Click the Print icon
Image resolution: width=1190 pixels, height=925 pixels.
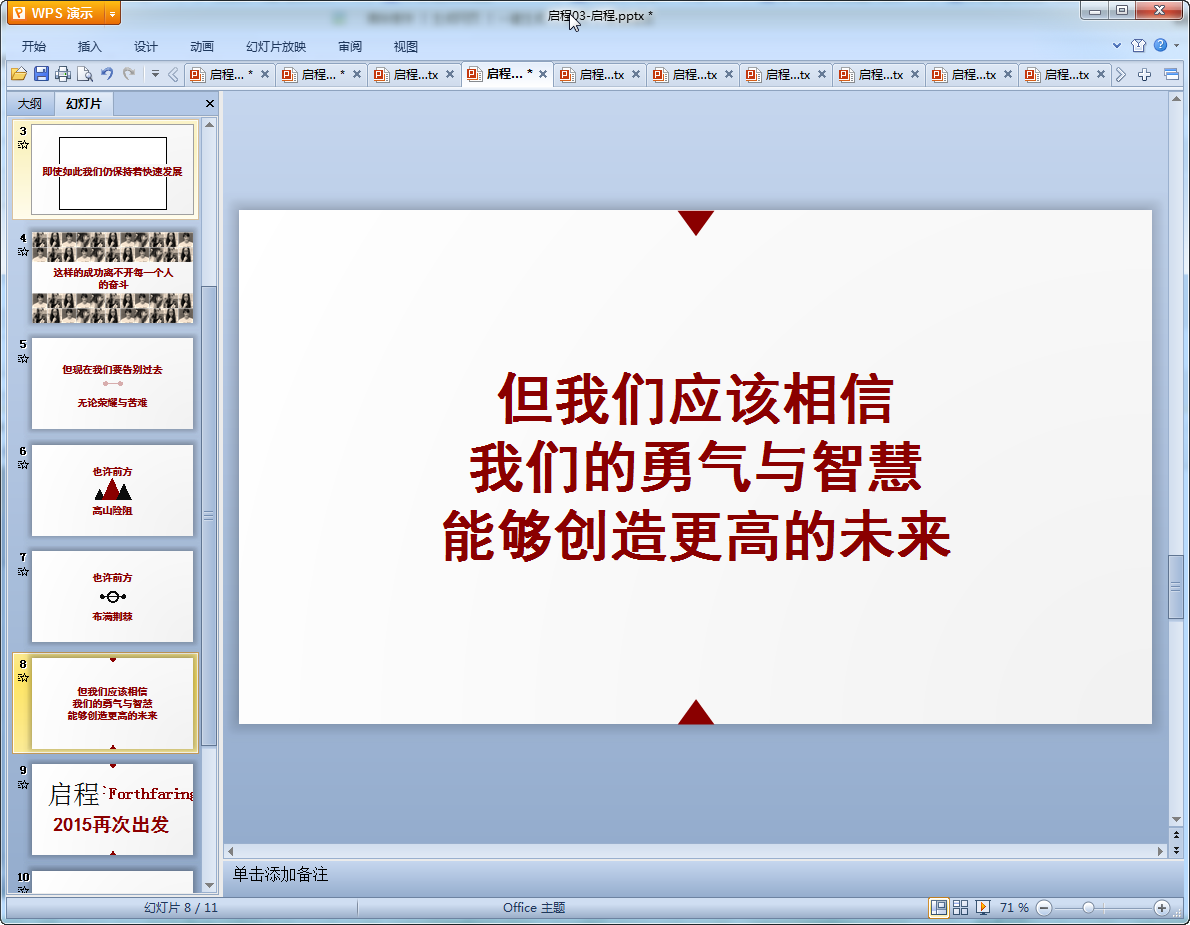coord(63,74)
